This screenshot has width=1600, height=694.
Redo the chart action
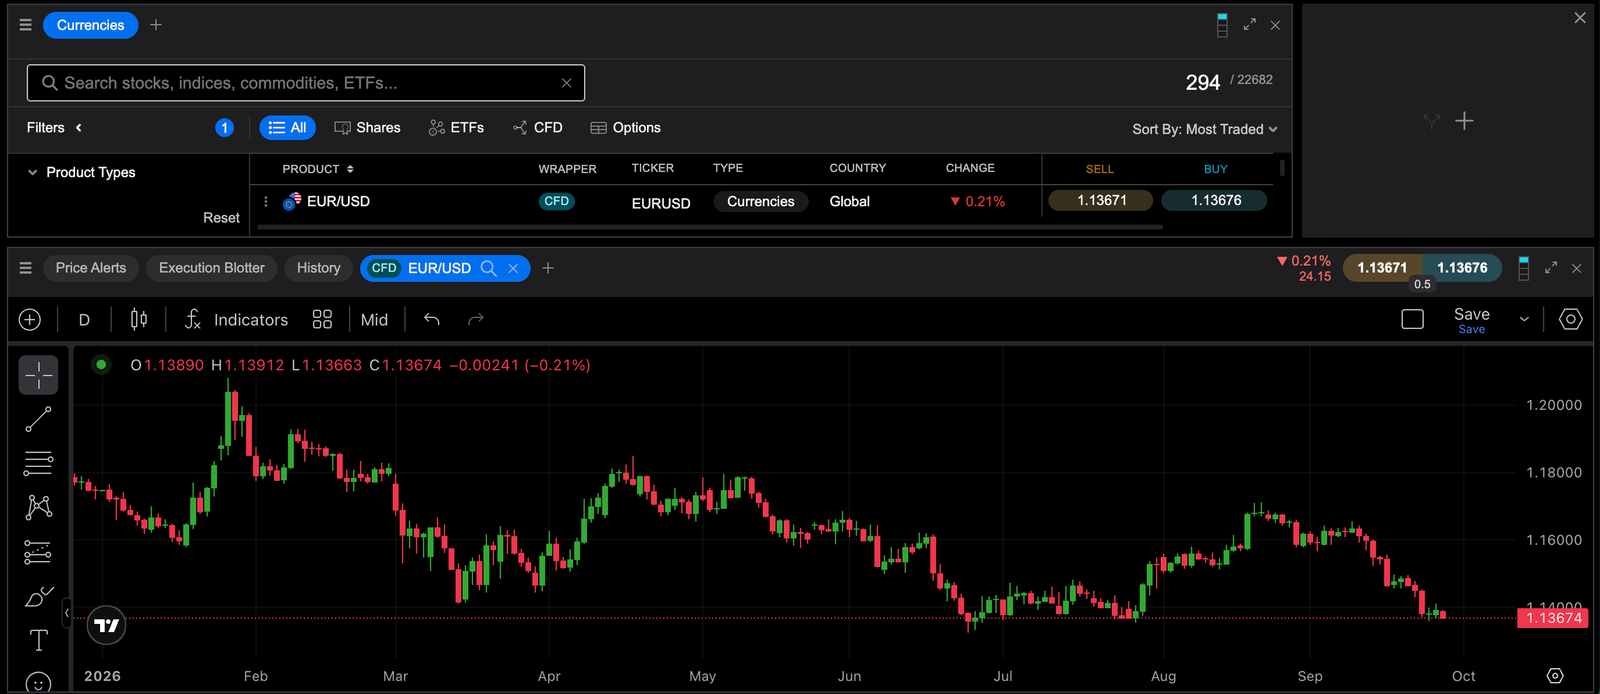(476, 320)
